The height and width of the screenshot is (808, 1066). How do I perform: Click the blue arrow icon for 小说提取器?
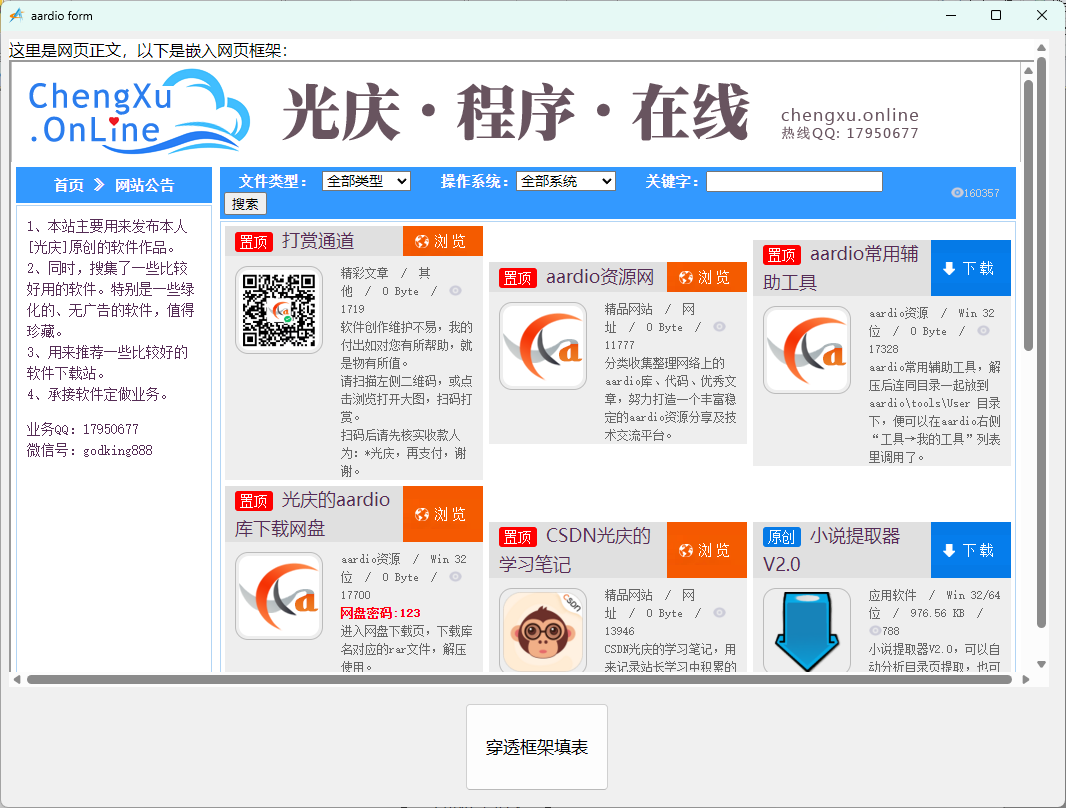[807, 631]
